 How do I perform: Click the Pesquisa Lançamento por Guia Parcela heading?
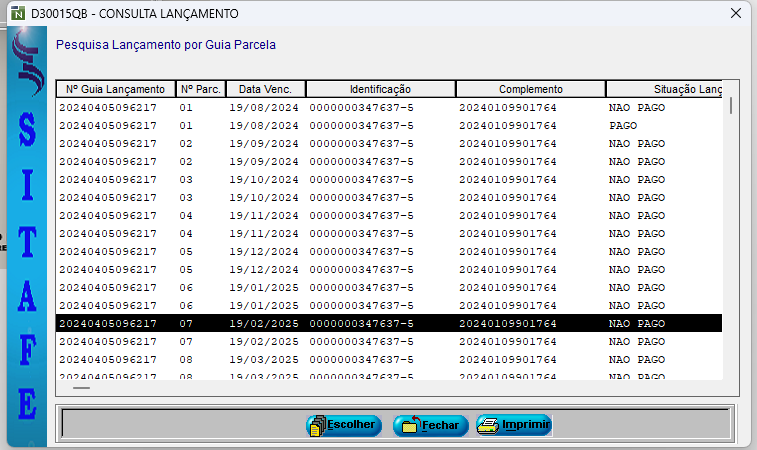(x=166, y=45)
